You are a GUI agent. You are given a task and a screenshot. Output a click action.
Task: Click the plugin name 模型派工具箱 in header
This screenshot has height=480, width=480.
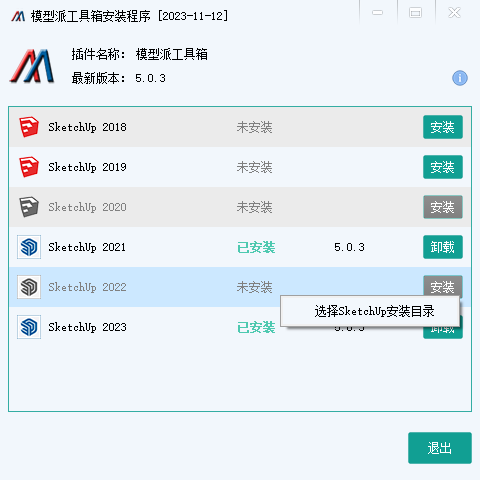point(172,54)
